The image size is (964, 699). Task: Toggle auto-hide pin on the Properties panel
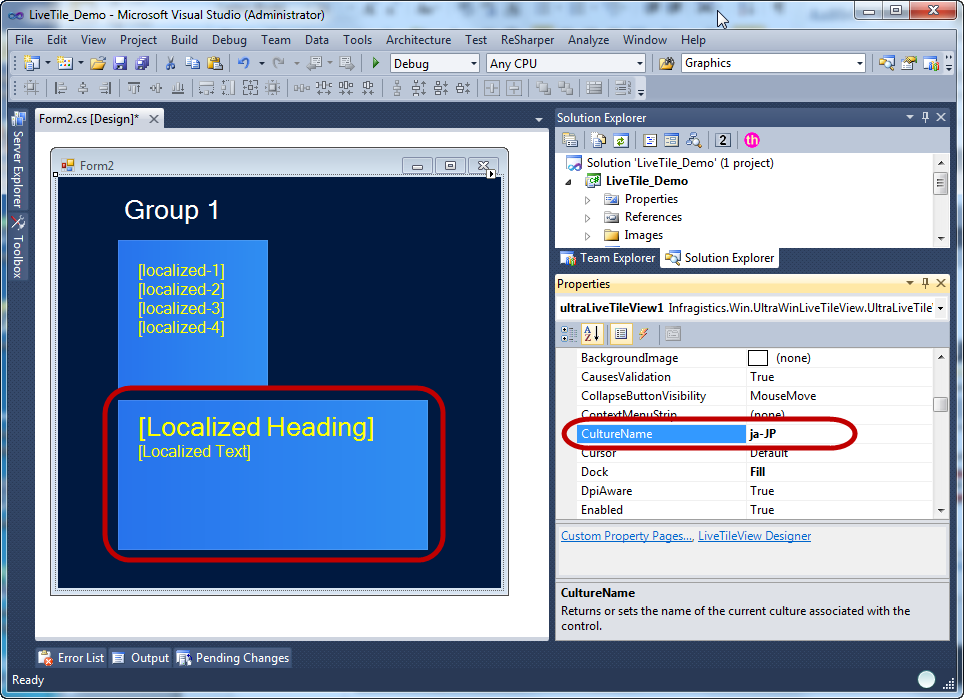925,283
